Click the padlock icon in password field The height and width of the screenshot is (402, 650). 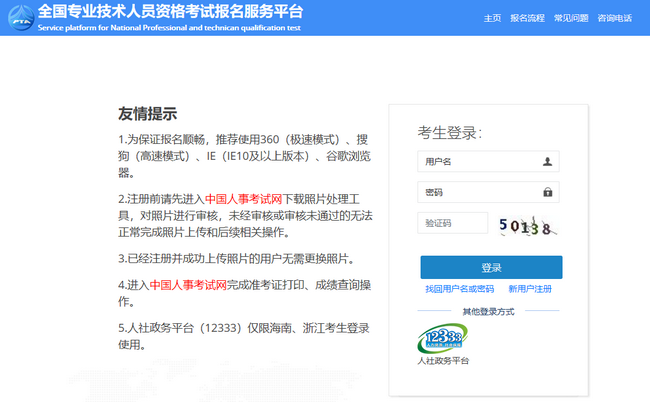pyautogui.click(x=547, y=192)
